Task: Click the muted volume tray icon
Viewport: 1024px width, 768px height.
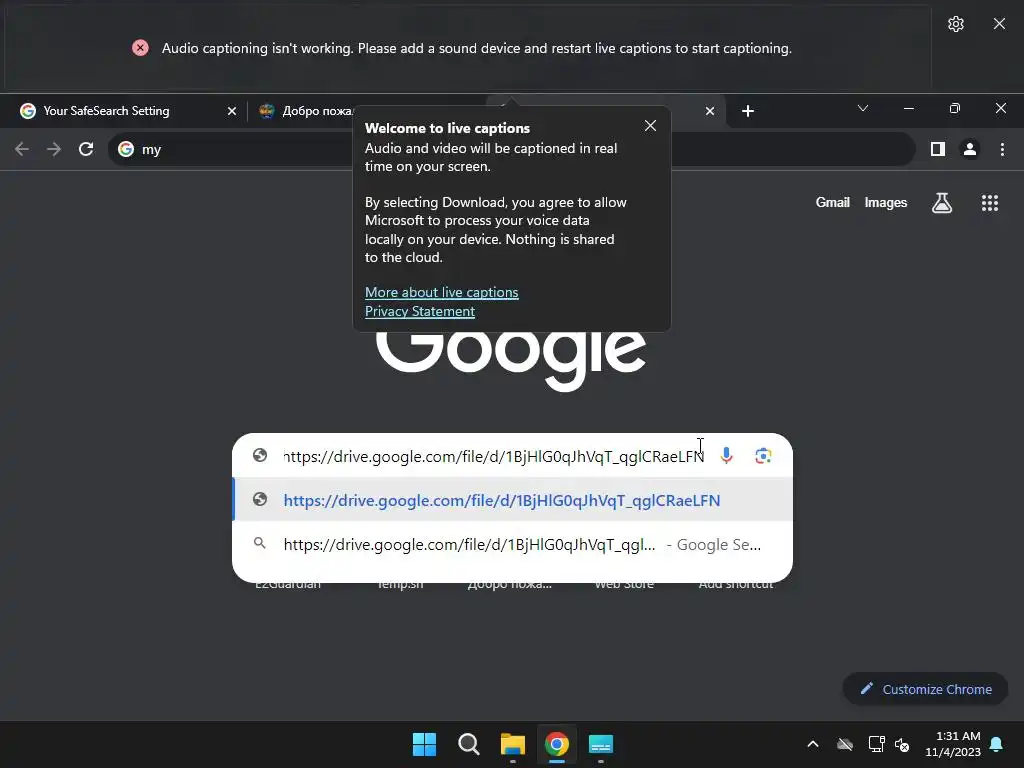Action: 902,744
